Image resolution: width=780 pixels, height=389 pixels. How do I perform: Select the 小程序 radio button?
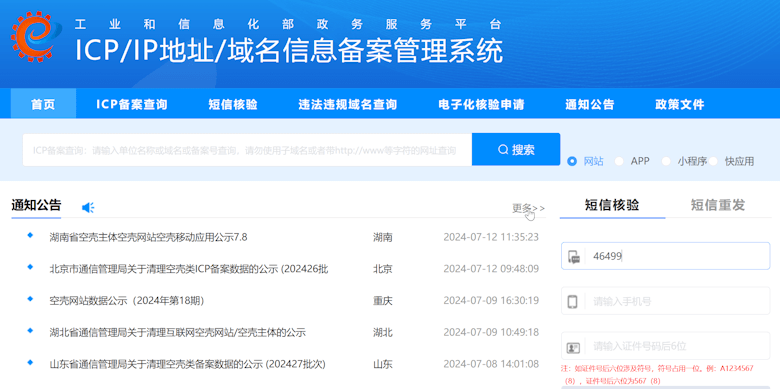click(x=666, y=161)
